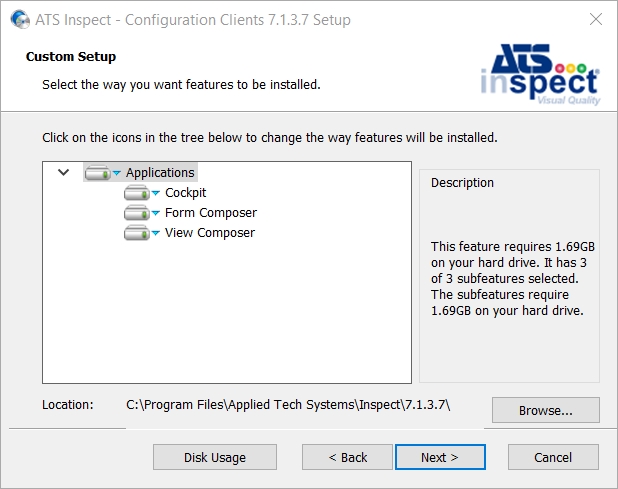The width and height of the screenshot is (618, 489).
Task: Open the Applications install-option dropdown arrow
Action: click(117, 173)
